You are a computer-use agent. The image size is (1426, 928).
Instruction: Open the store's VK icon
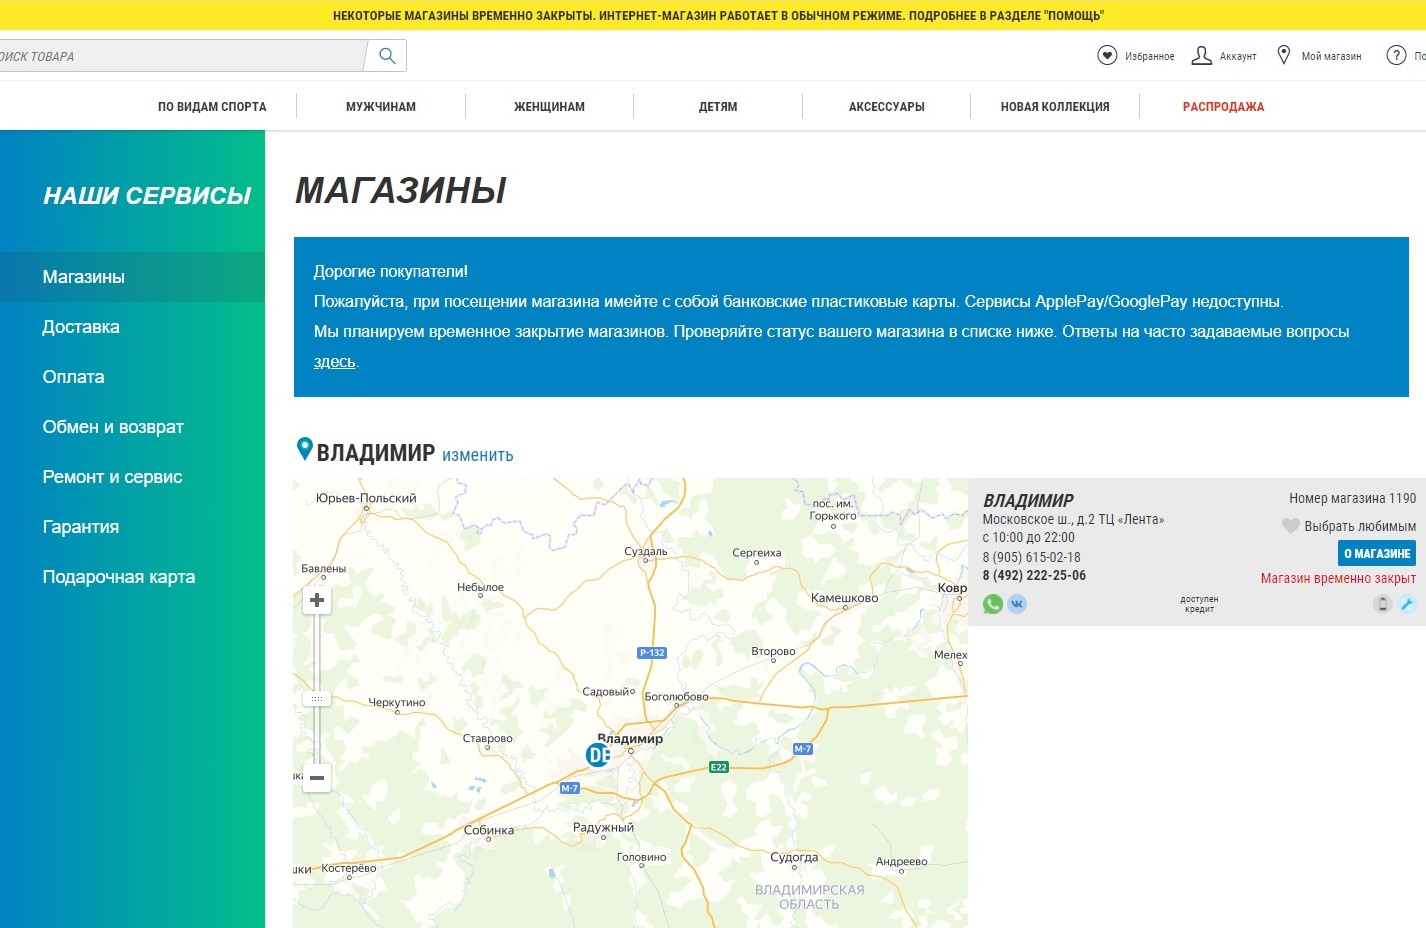click(1017, 604)
